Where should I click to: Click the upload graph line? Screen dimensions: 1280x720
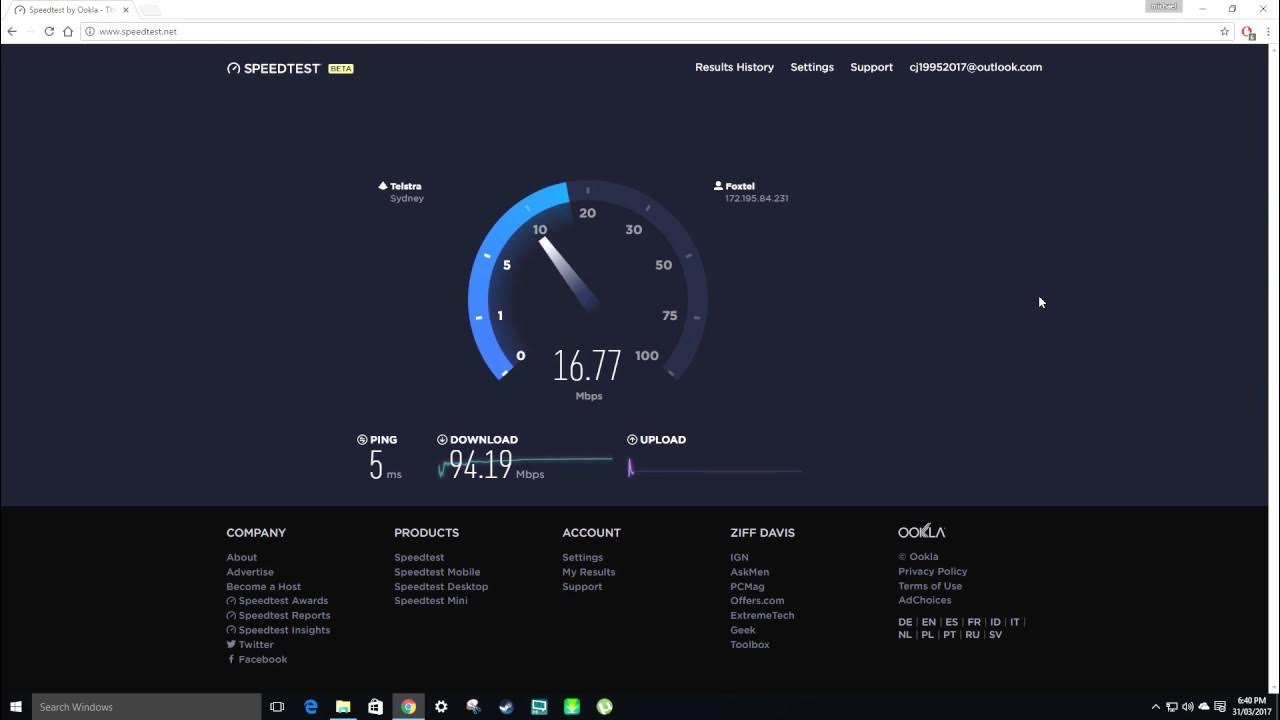tap(714, 469)
